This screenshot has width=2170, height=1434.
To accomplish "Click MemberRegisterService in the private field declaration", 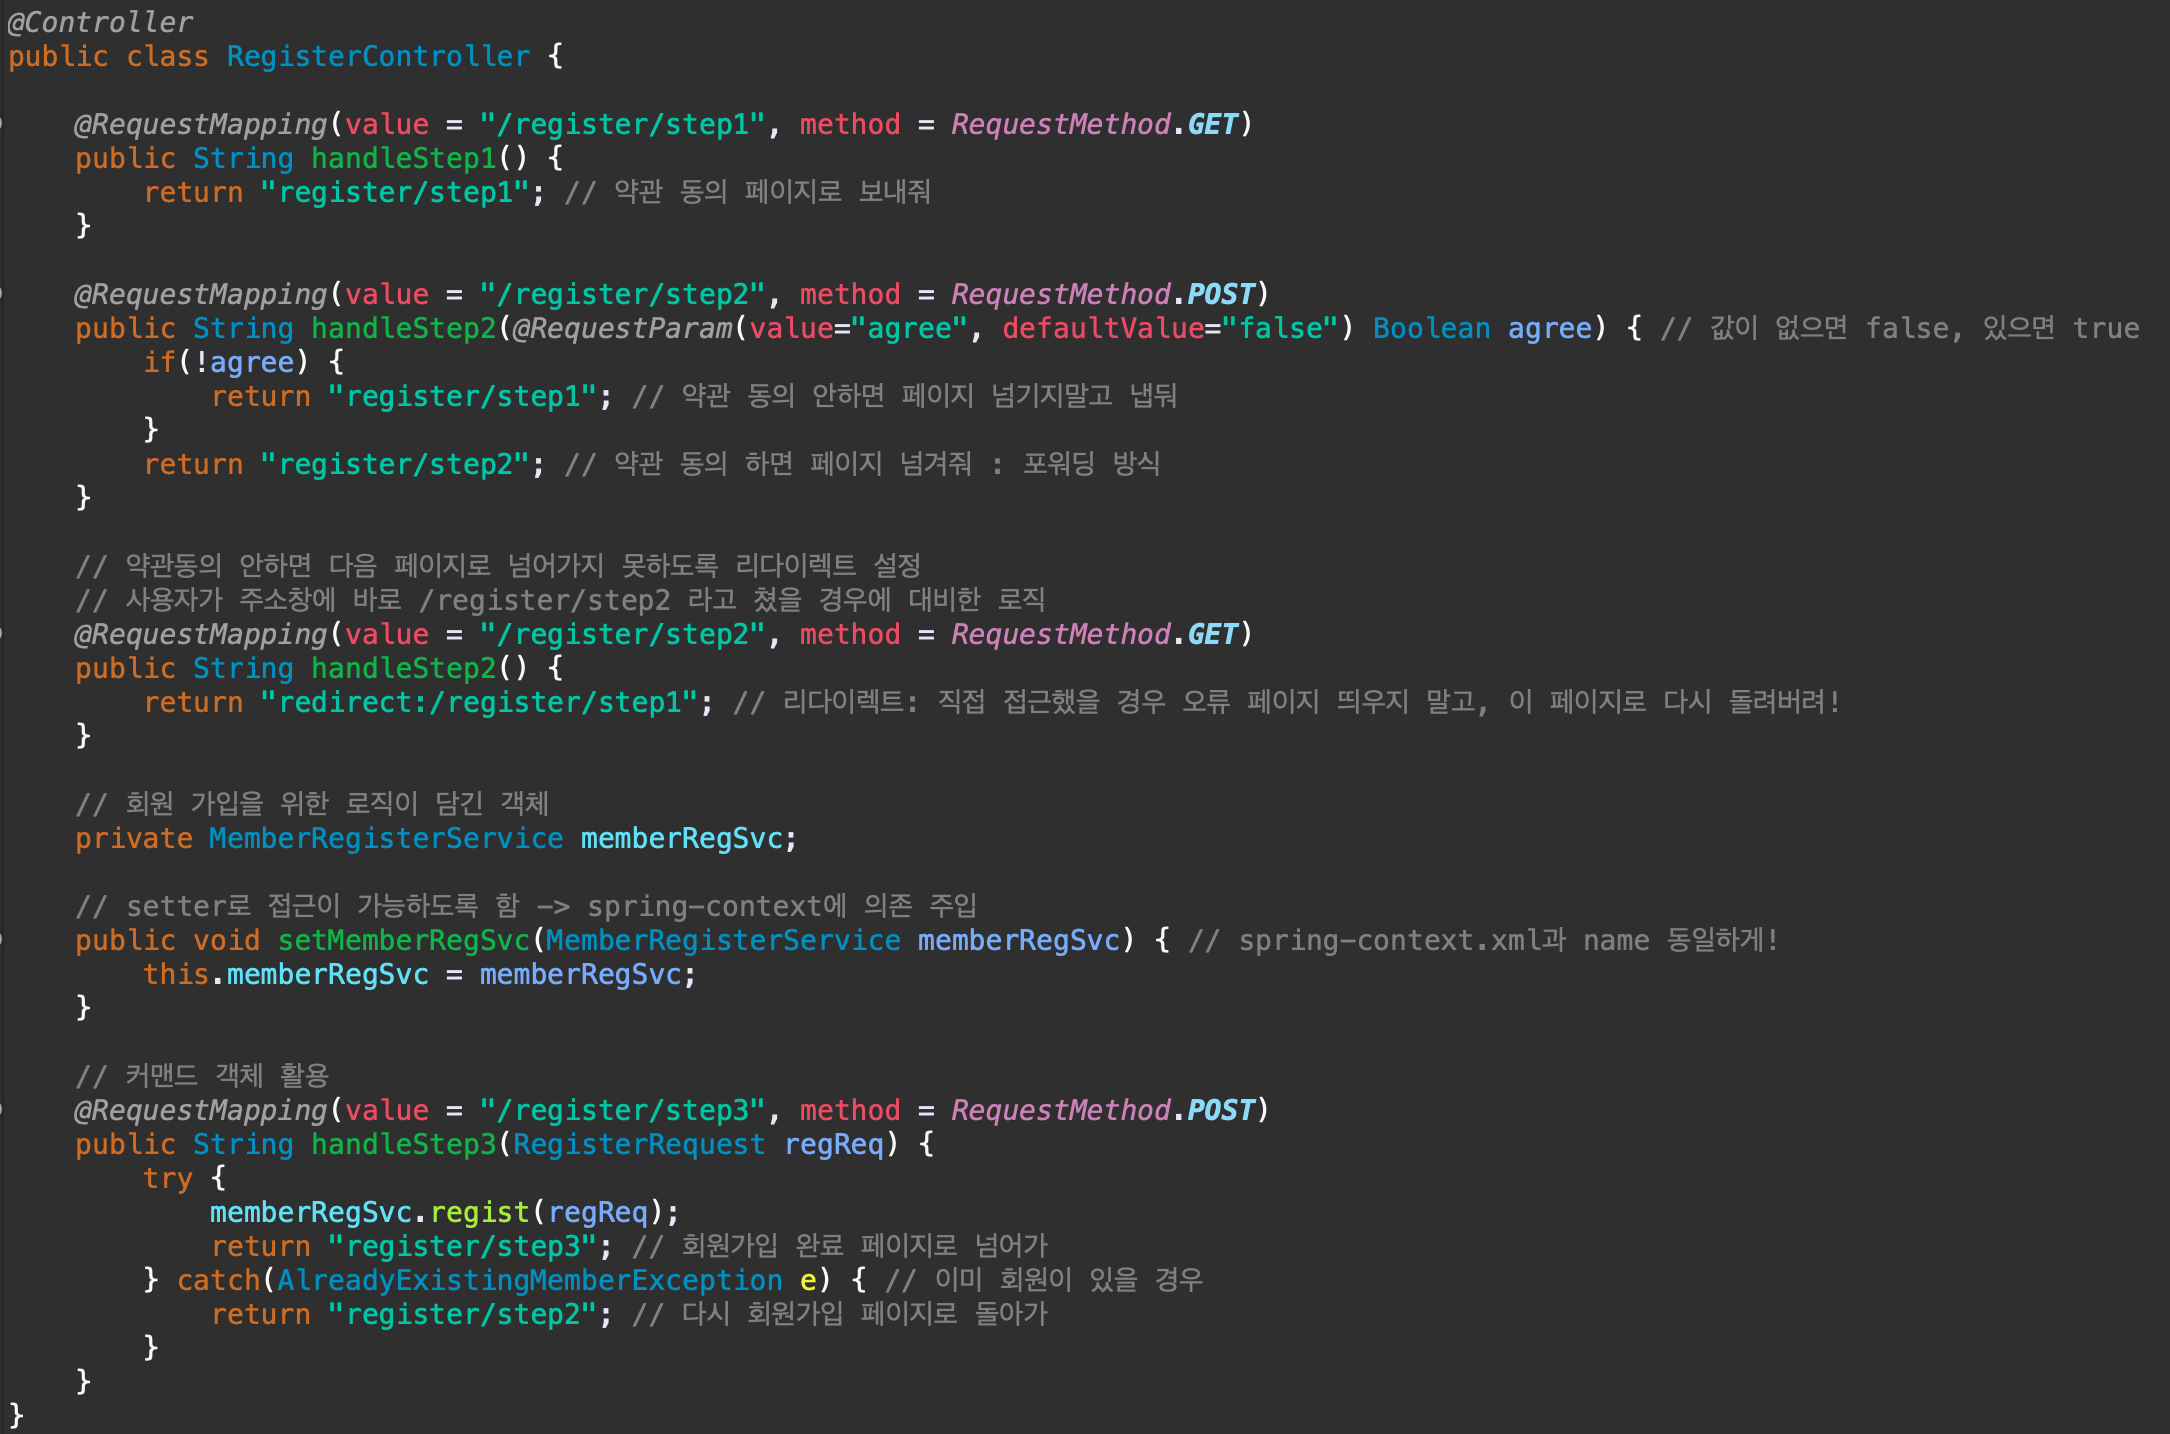I will click(386, 838).
